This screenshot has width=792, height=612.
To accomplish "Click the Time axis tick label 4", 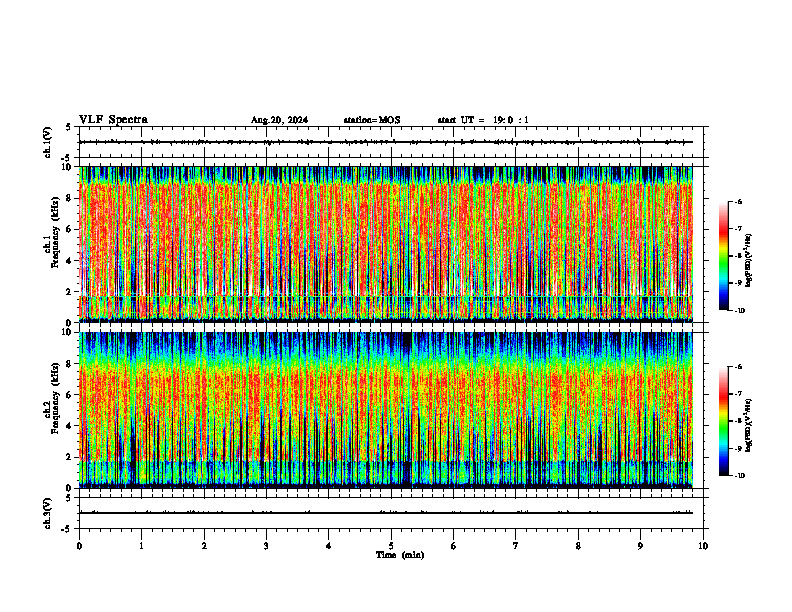I will click(329, 546).
